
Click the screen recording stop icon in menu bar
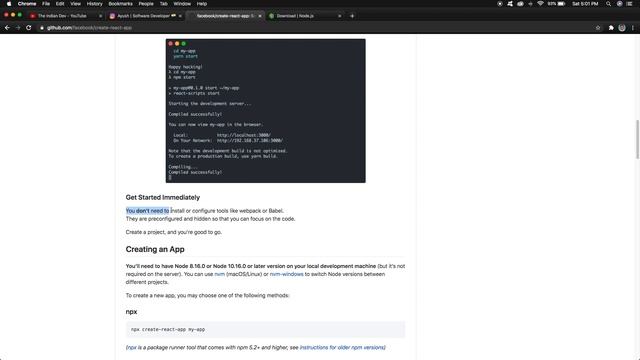(500, 4)
